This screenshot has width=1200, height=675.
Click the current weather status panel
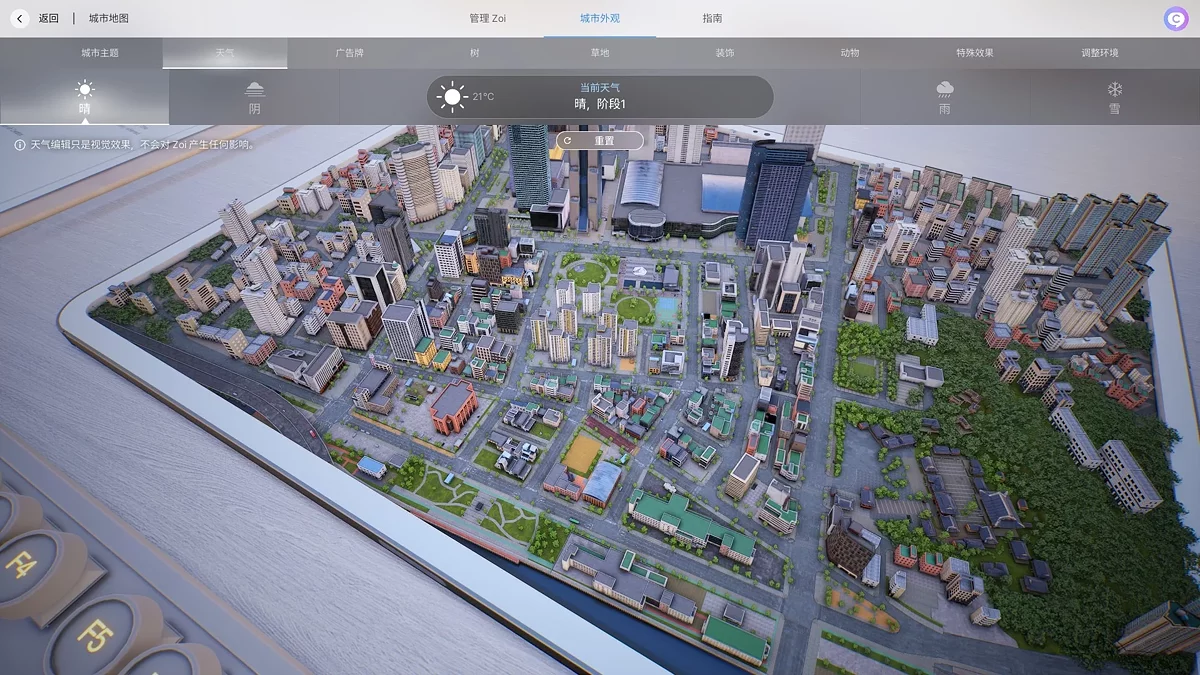pyautogui.click(x=600, y=97)
